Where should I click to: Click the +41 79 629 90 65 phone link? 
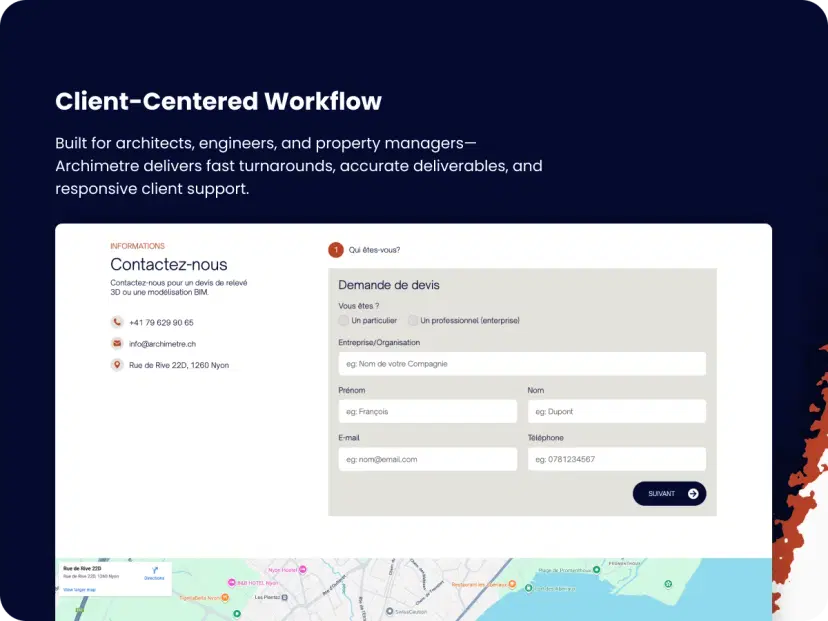161,323
